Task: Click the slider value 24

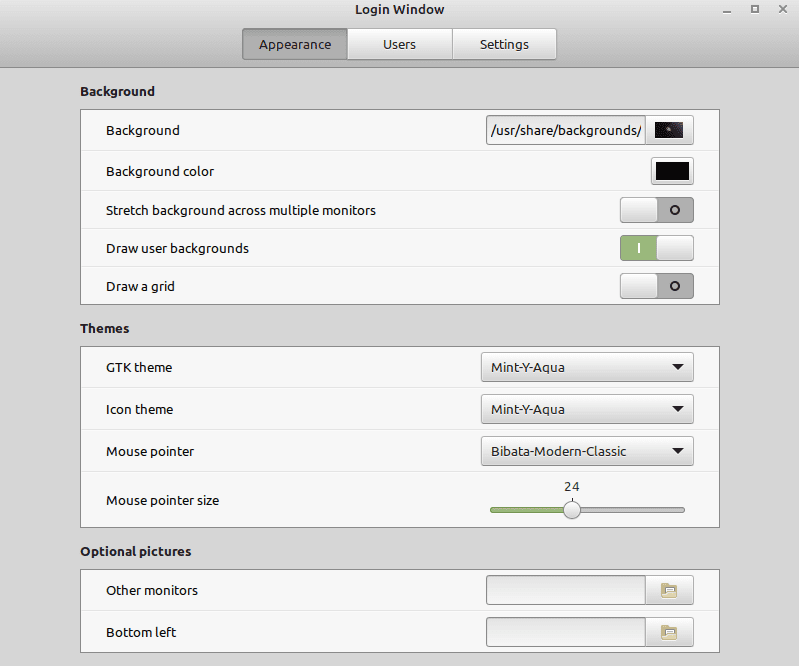Action: (x=572, y=487)
